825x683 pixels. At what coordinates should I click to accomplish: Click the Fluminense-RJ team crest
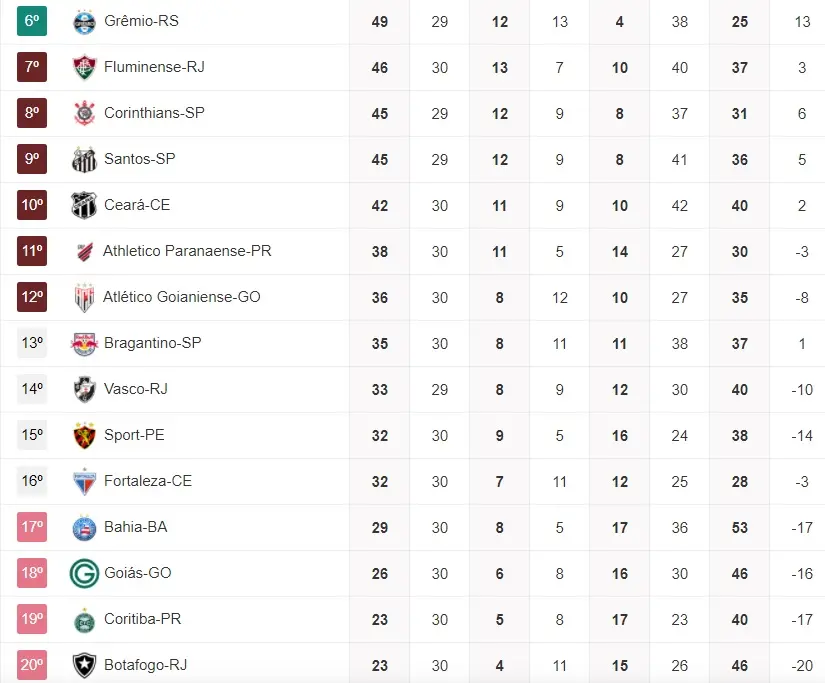coord(84,67)
